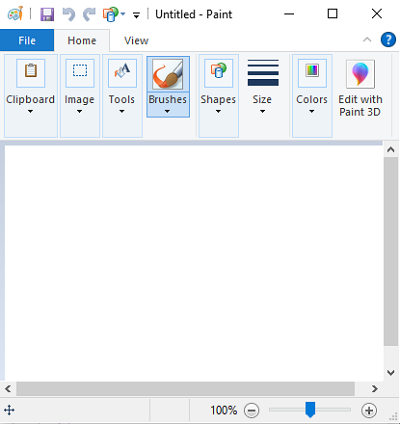Select the Brushes paintbrush icon
400x424 pixels.
(168, 74)
